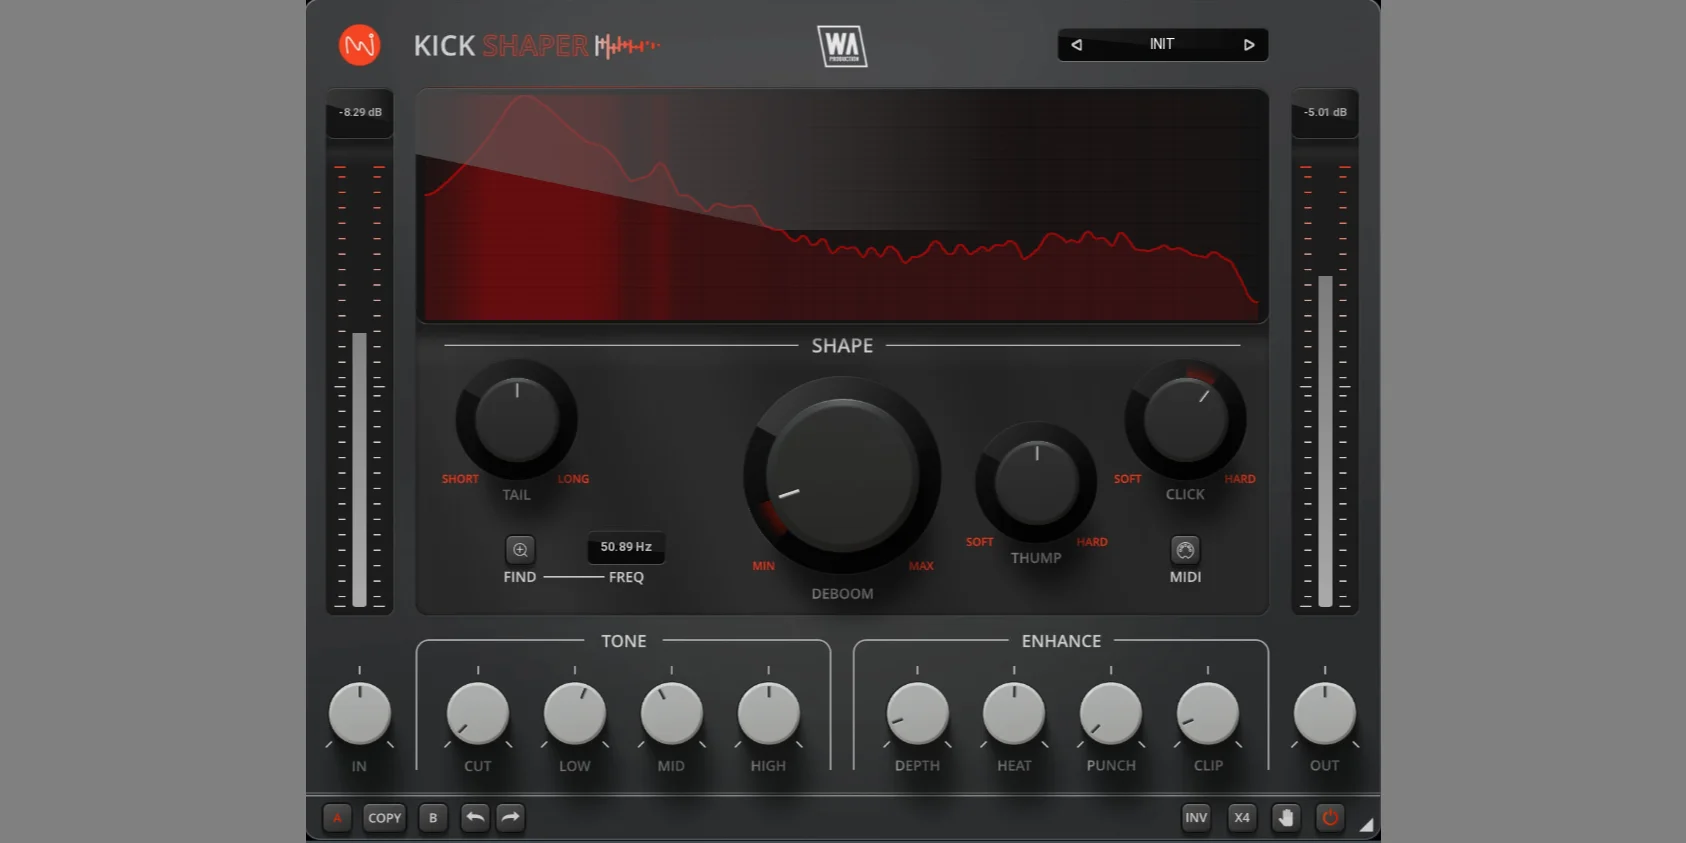Select the previous preset arrow

(1077, 45)
